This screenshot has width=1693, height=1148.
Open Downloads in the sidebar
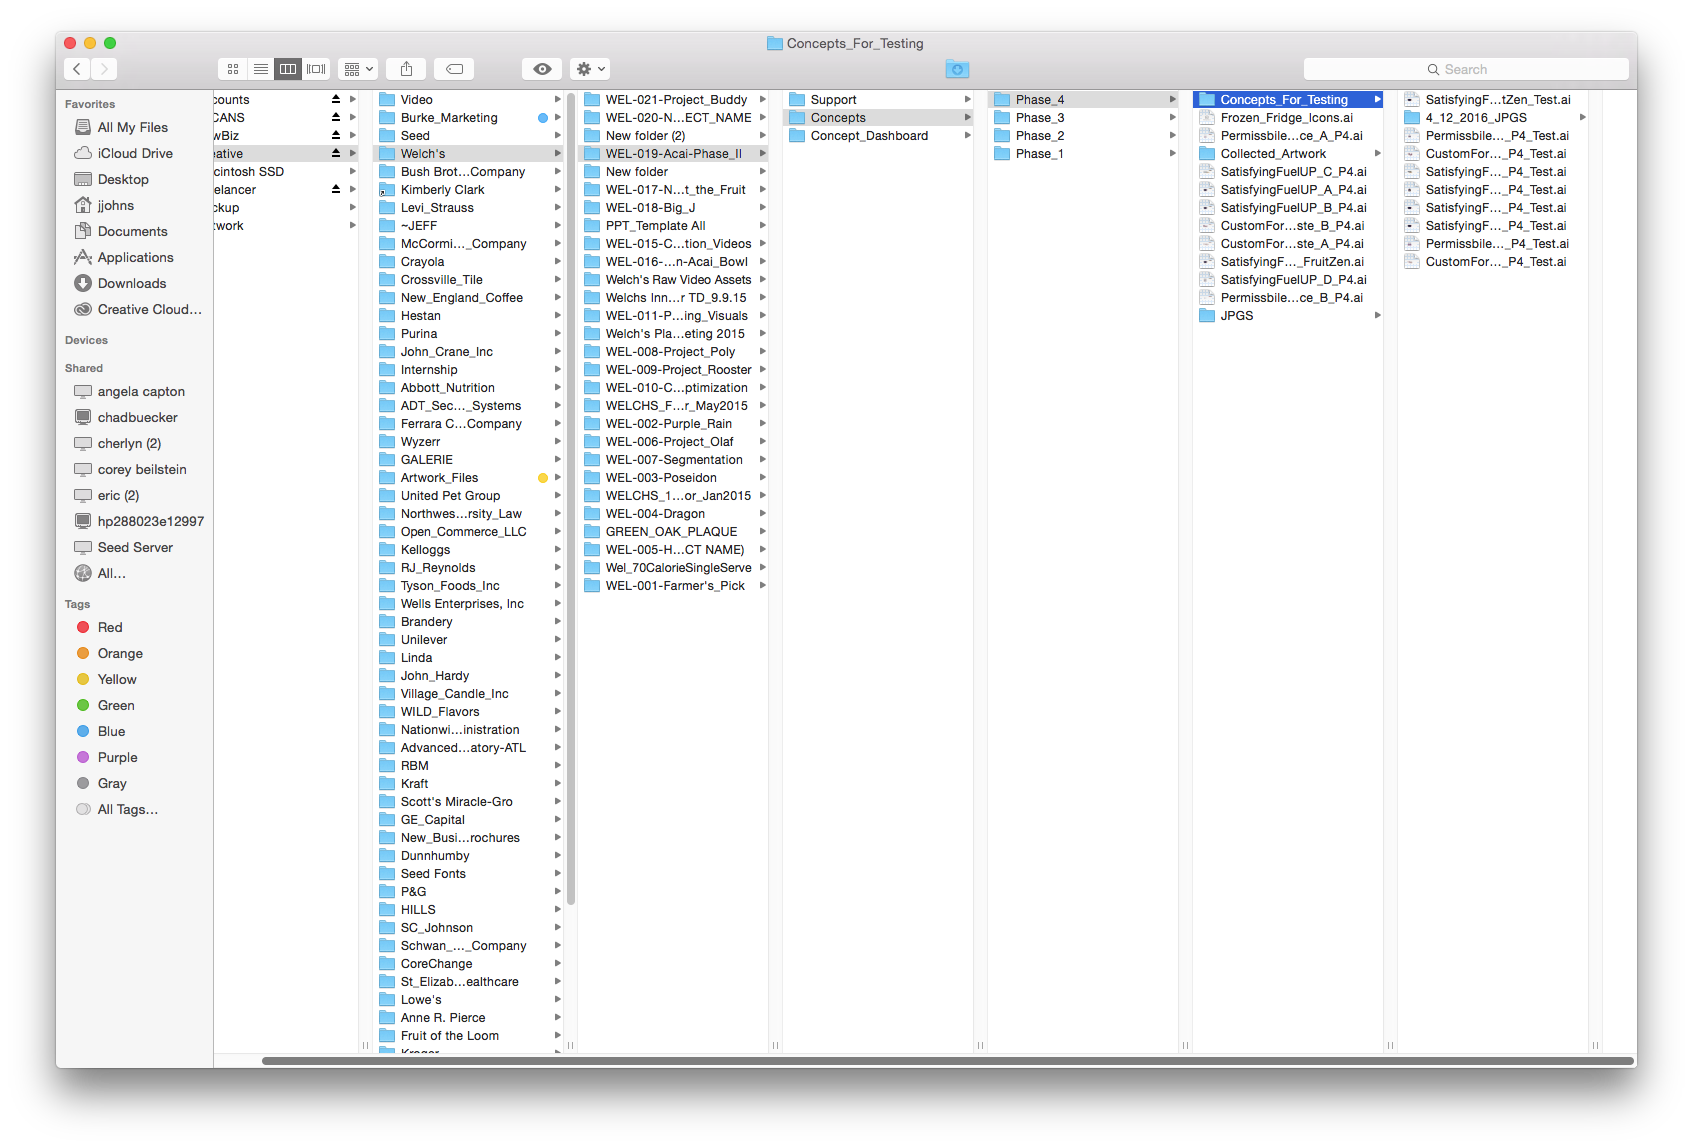click(132, 284)
